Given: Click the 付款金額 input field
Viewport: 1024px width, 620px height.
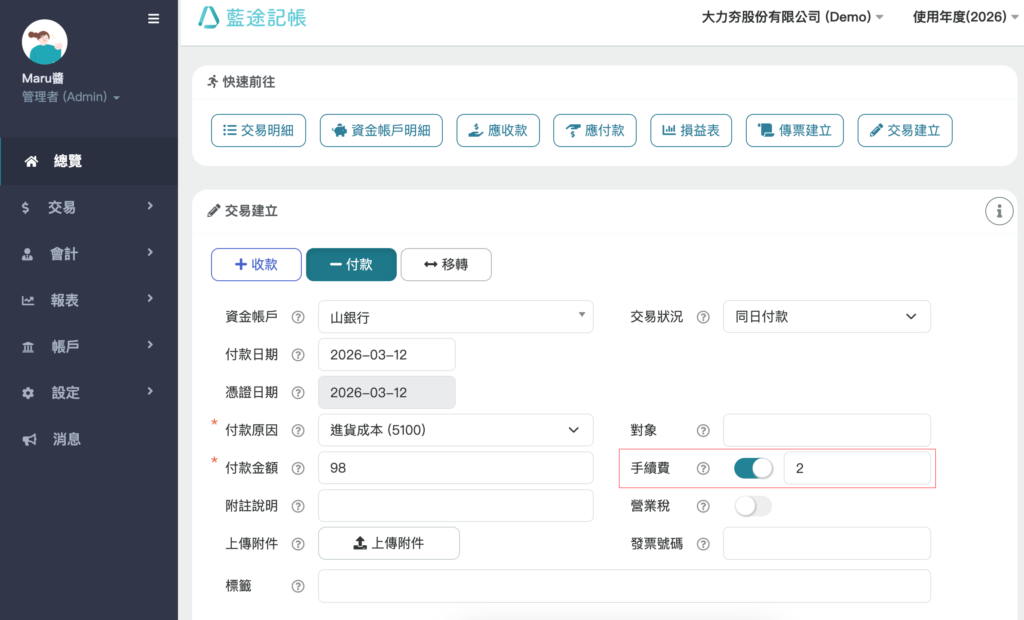Looking at the screenshot, I should [x=455, y=468].
